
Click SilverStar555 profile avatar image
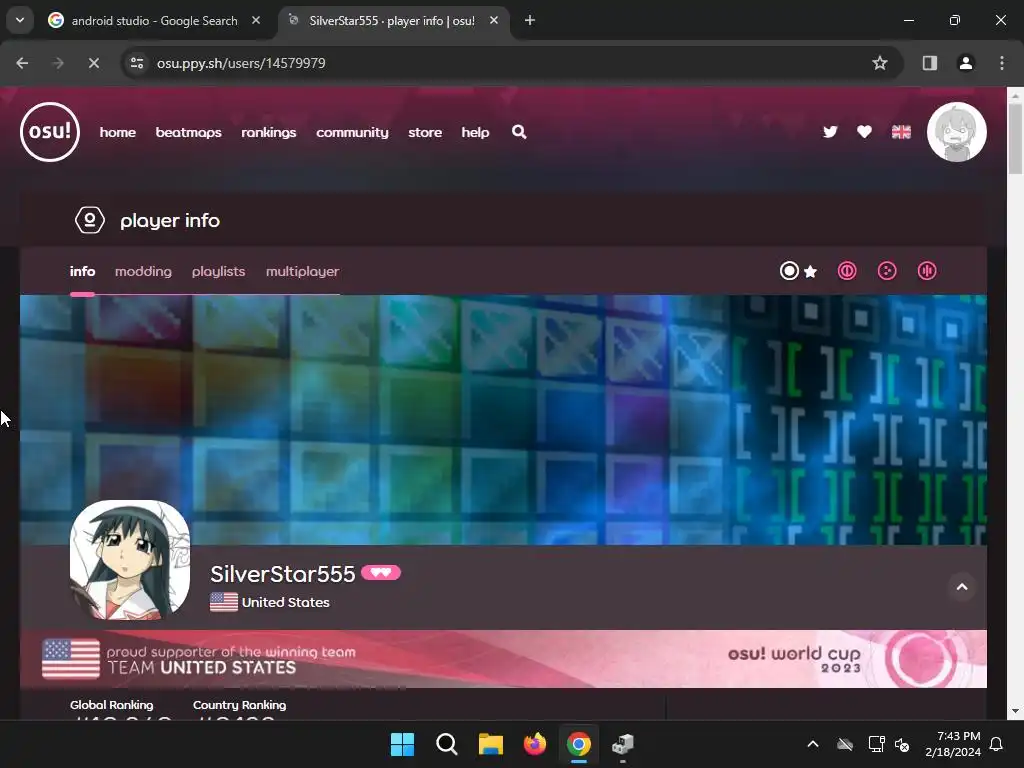(130, 560)
